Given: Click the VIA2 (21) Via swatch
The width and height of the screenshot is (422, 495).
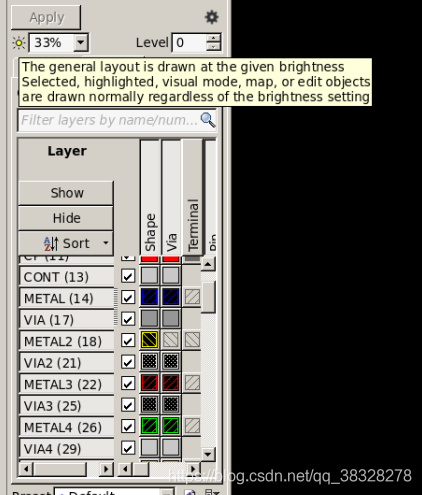Looking at the screenshot, I should 171,361.
